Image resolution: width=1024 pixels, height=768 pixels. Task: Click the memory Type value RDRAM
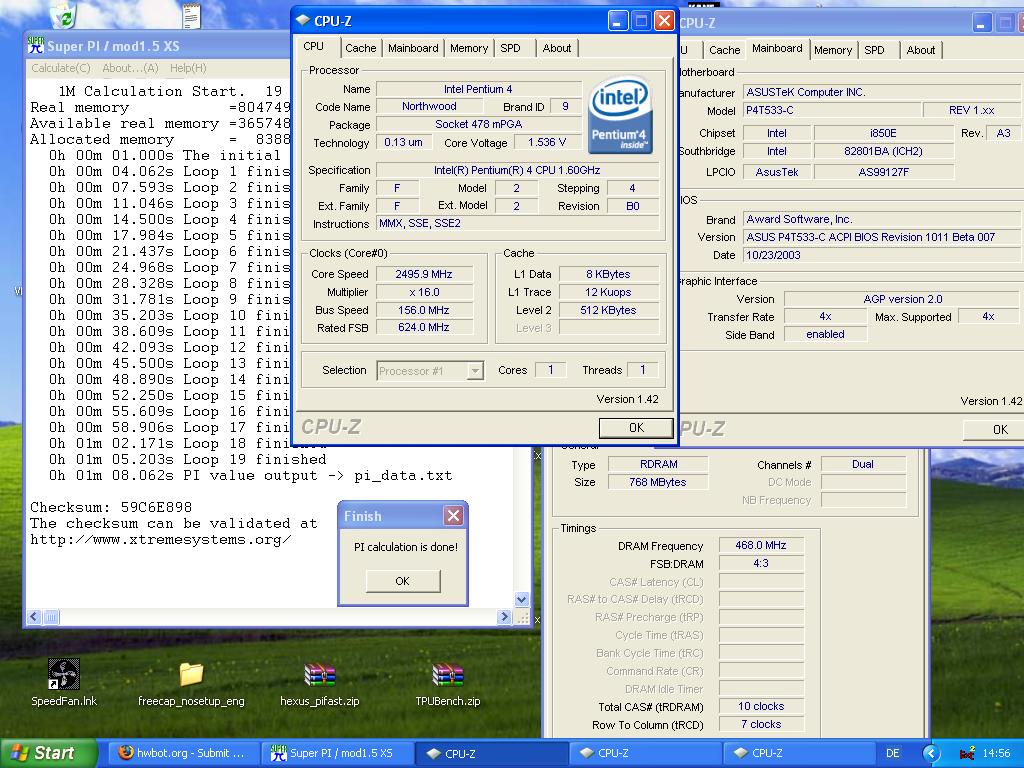click(658, 464)
